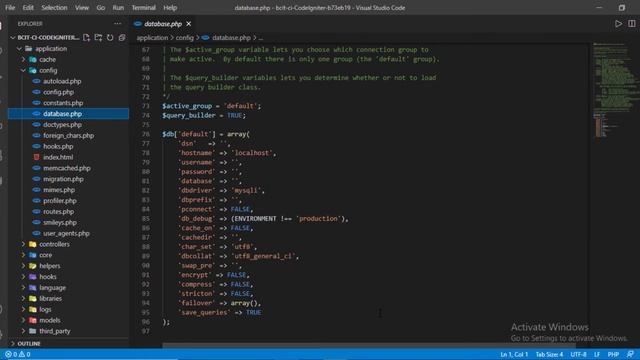Image resolution: width=640 pixels, height=360 pixels.
Task: Place cursor on 'hostname' => 'localhost' line
Action: [227, 153]
